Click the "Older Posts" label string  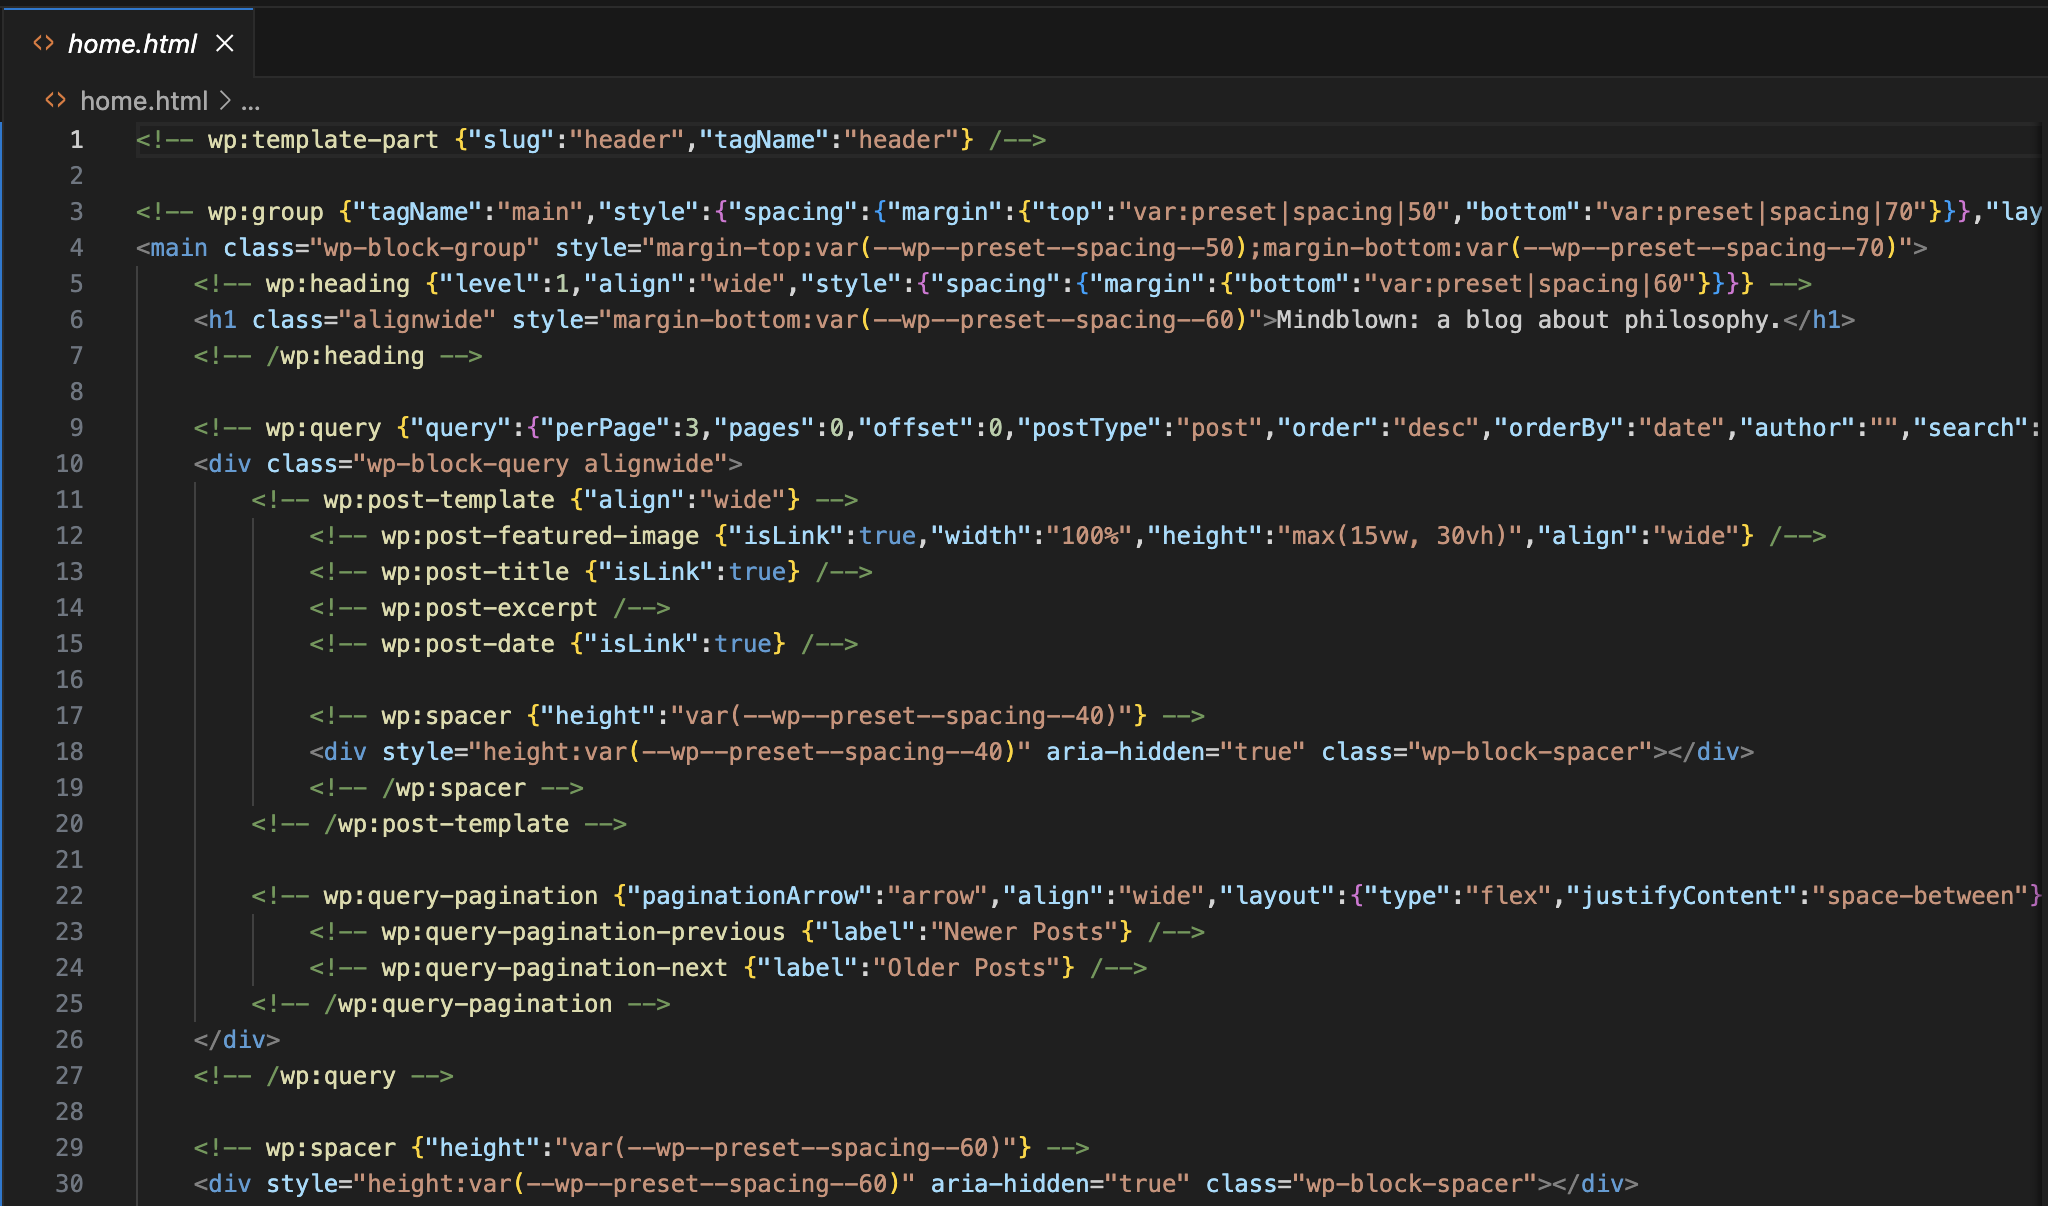966,968
